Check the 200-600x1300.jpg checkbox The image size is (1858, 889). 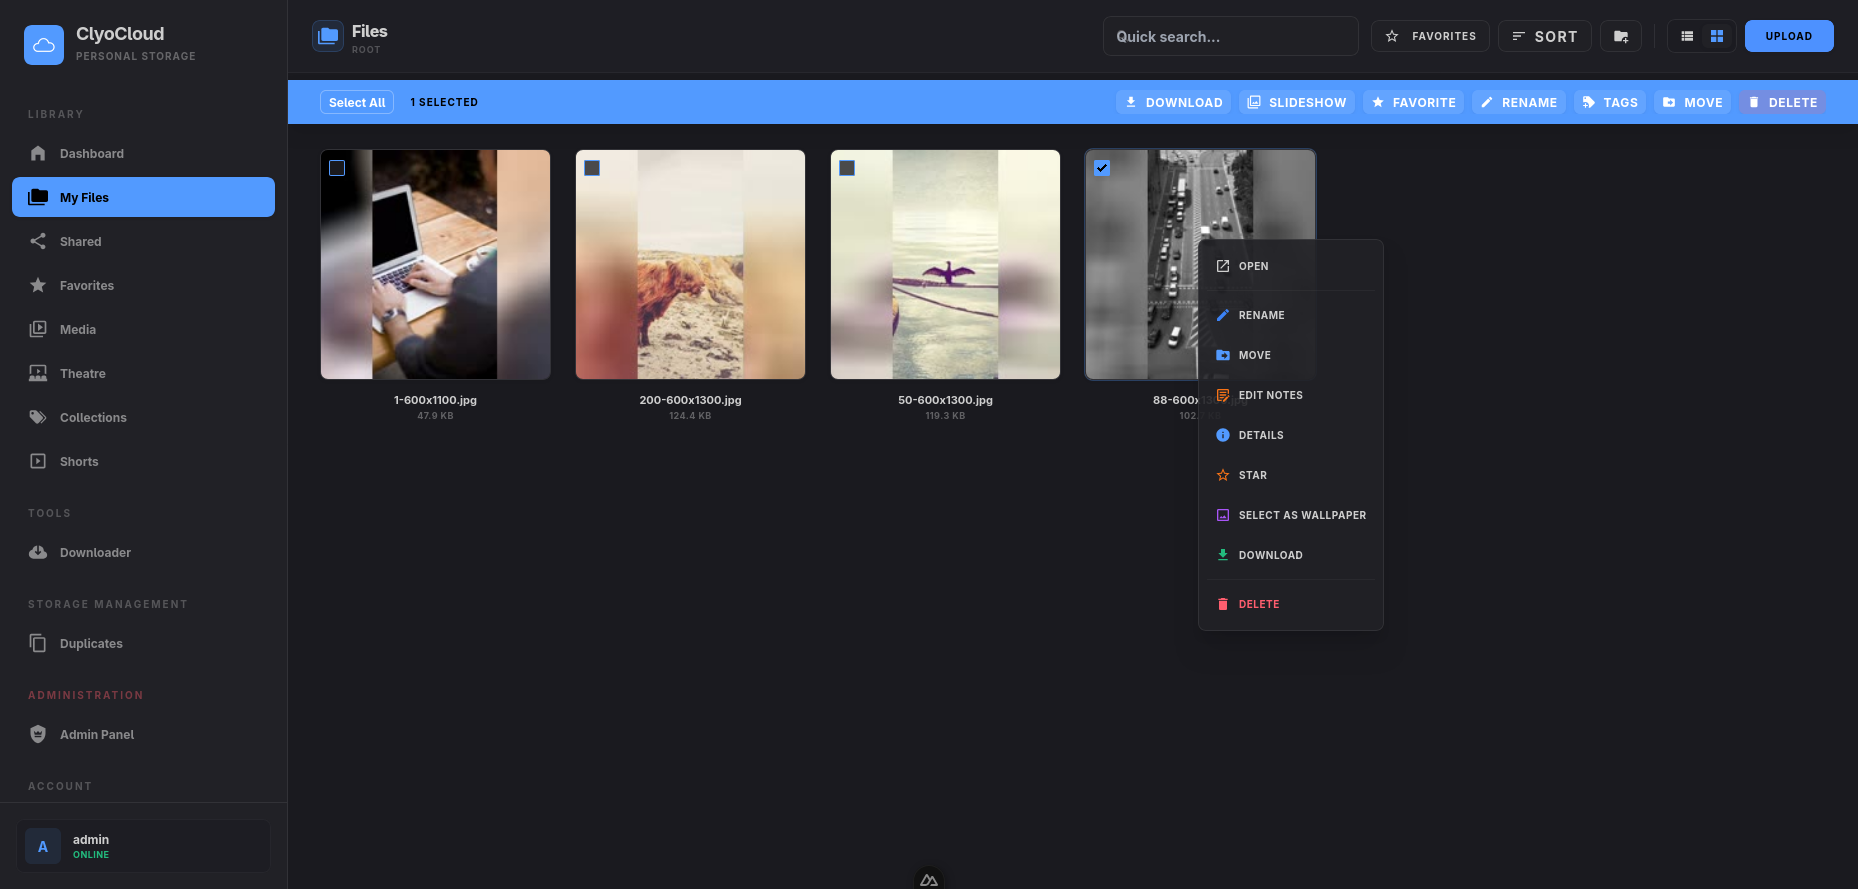(592, 168)
